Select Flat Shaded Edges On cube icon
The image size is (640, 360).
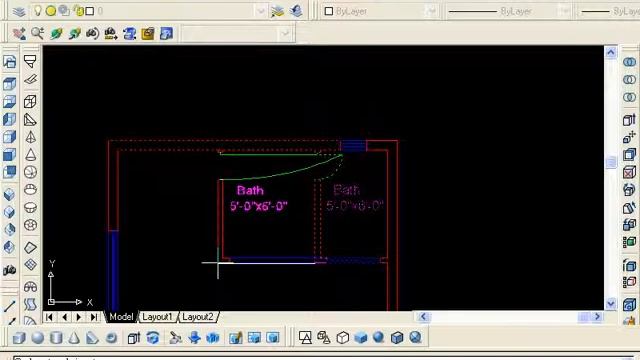[x=397, y=338]
